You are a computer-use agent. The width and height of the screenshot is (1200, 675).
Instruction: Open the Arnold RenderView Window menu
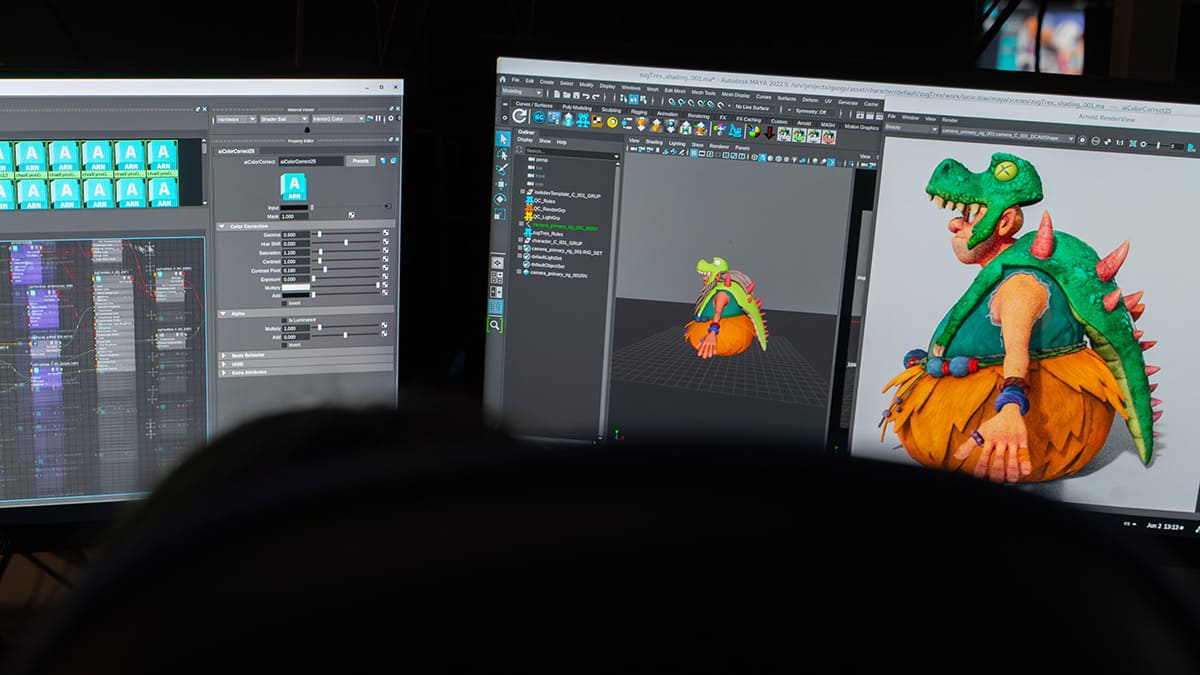pyautogui.click(x=910, y=117)
